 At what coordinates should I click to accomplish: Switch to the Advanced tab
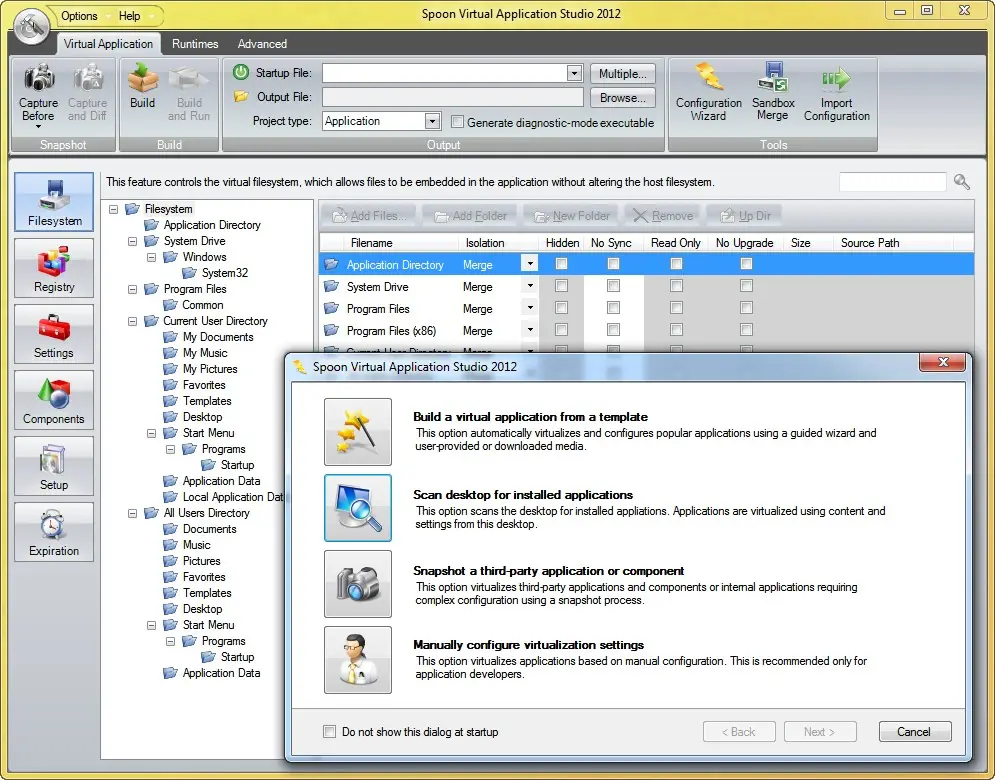point(262,44)
